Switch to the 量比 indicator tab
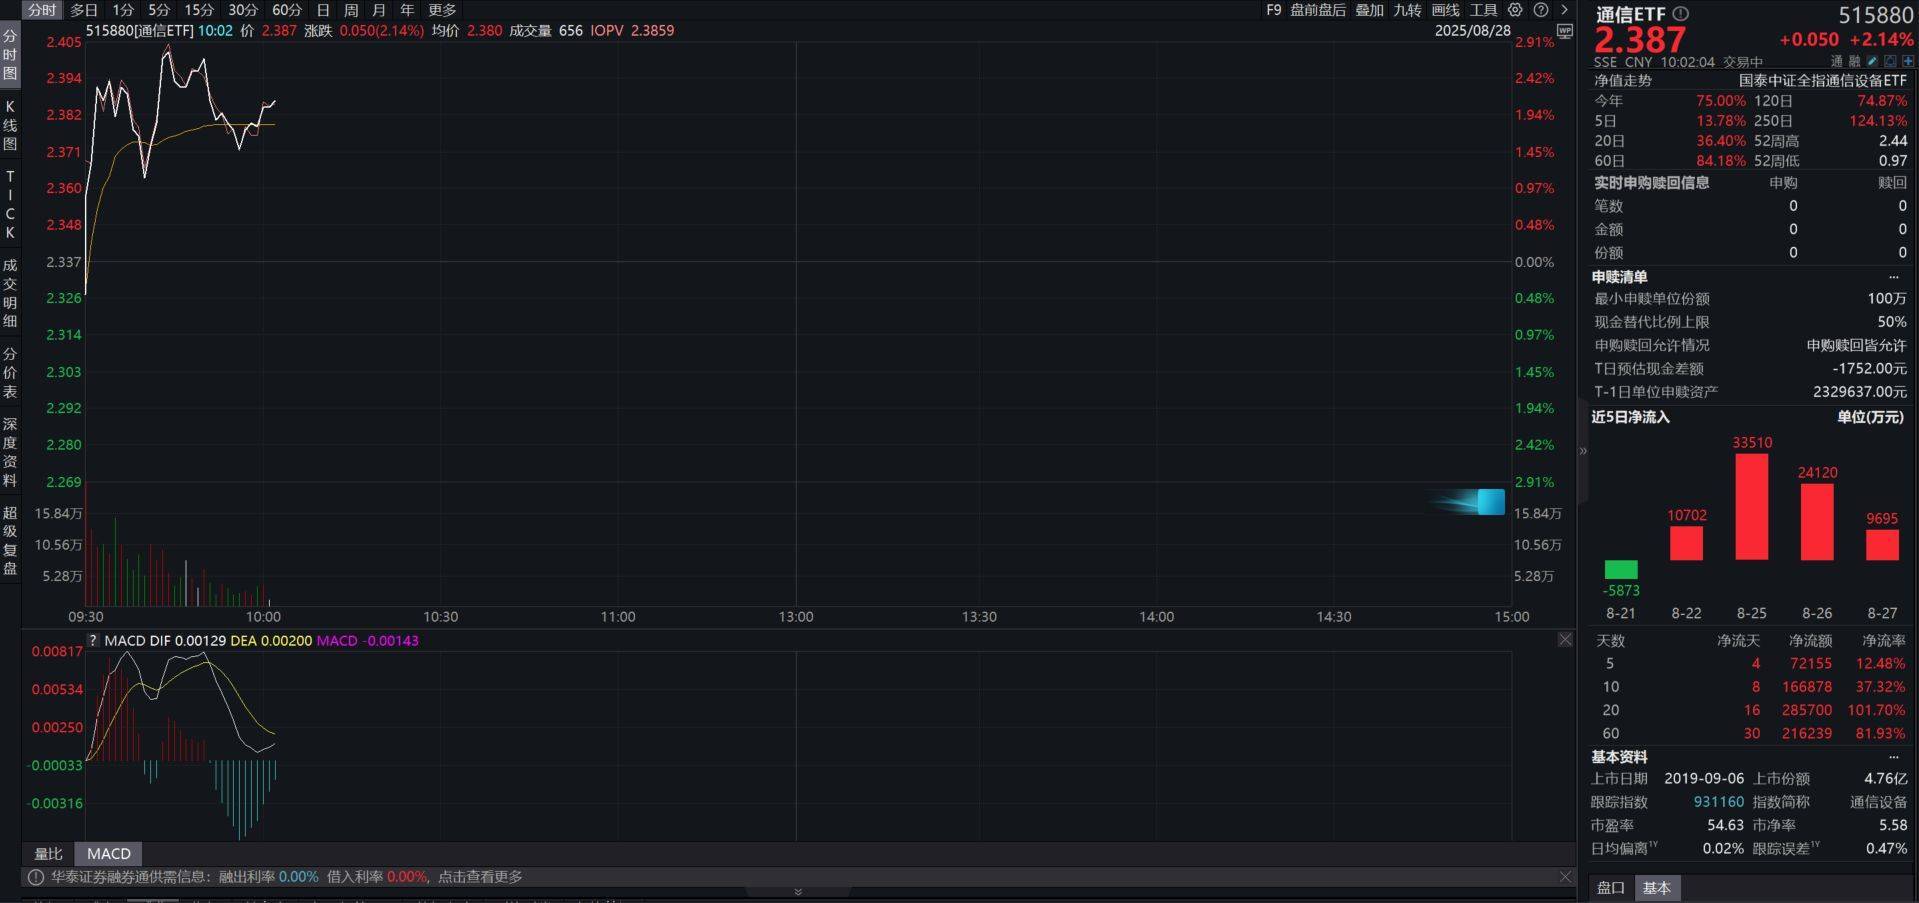The width and height of the screenshot is (1919, 903). [48, 854]
